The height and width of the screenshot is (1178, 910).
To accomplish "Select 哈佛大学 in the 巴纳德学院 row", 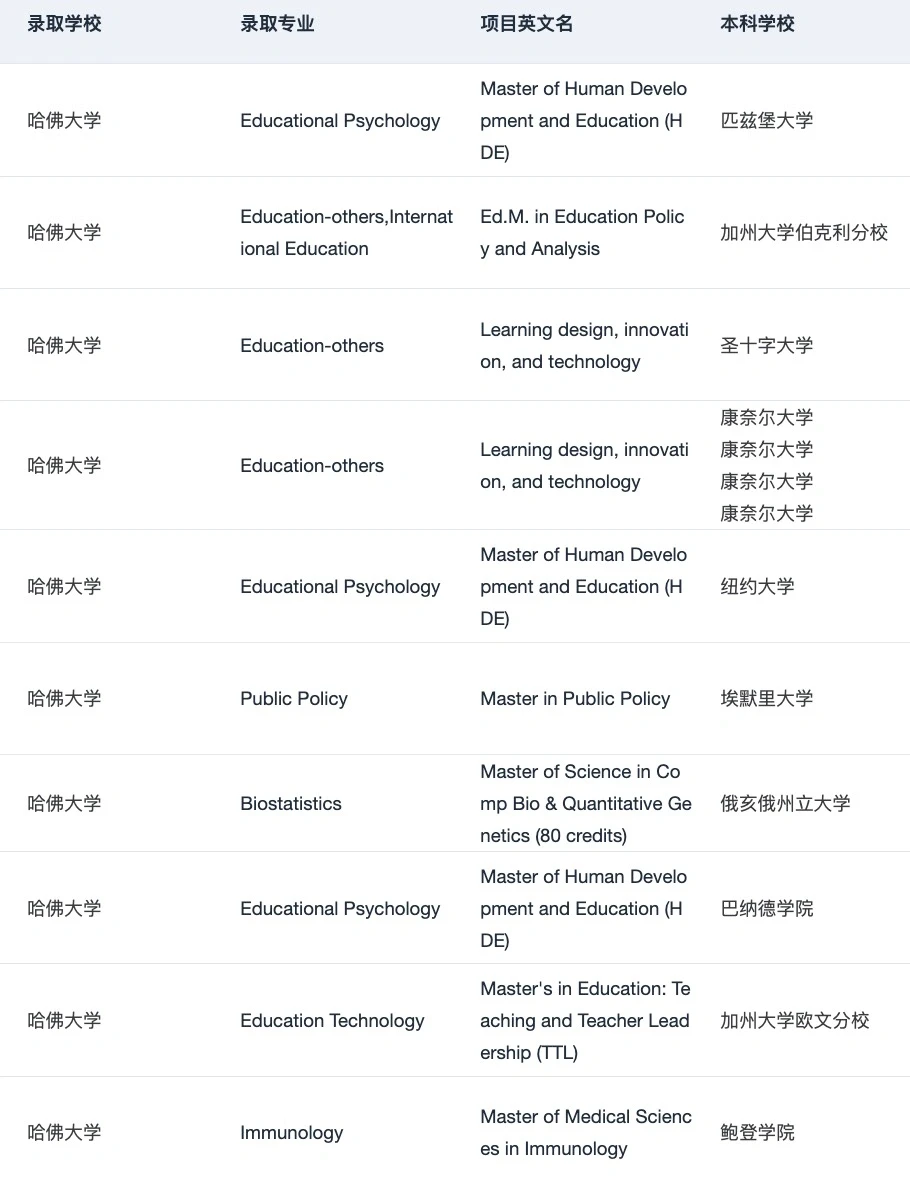I will [65, 909].
